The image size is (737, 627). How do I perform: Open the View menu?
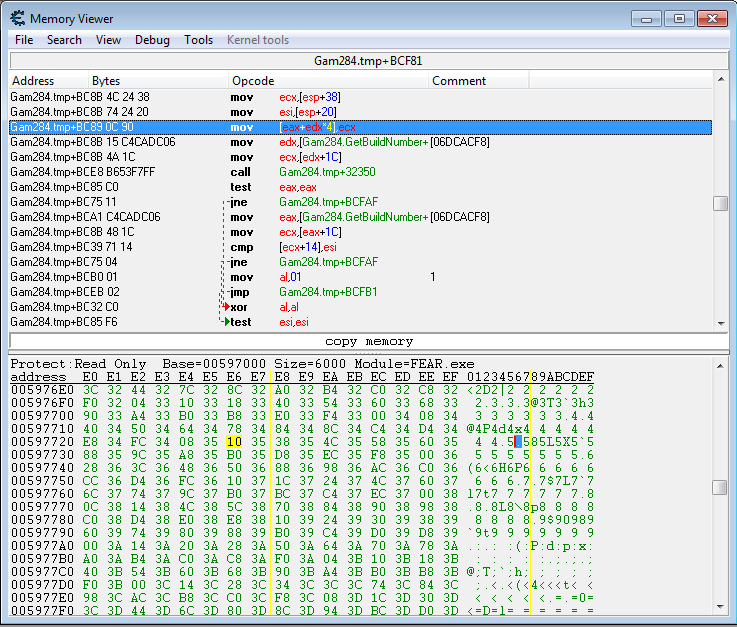coord(108,40)
